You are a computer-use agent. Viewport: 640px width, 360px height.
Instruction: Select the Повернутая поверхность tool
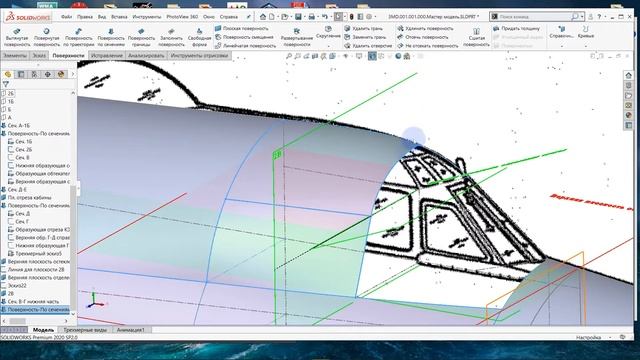[x=47, y=37]
